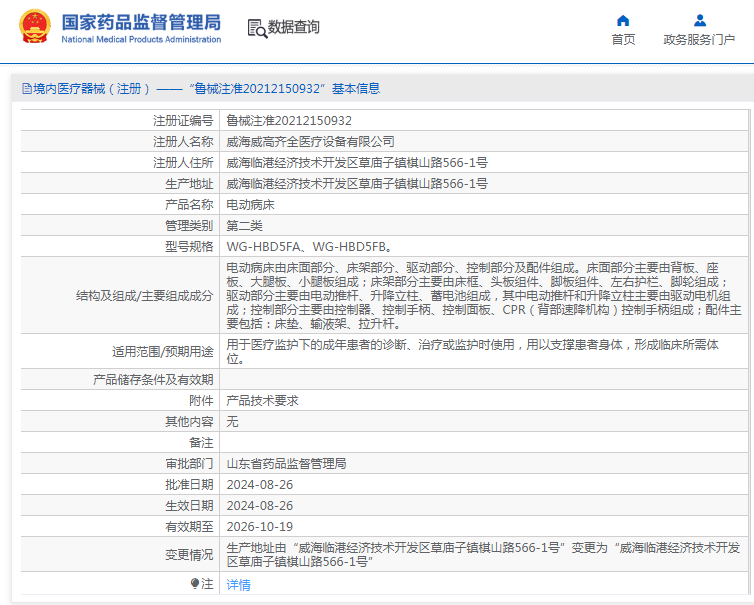Click the 产品储存条件及有效期 label
Screen dimensions: 754x605
pos(153,380)
